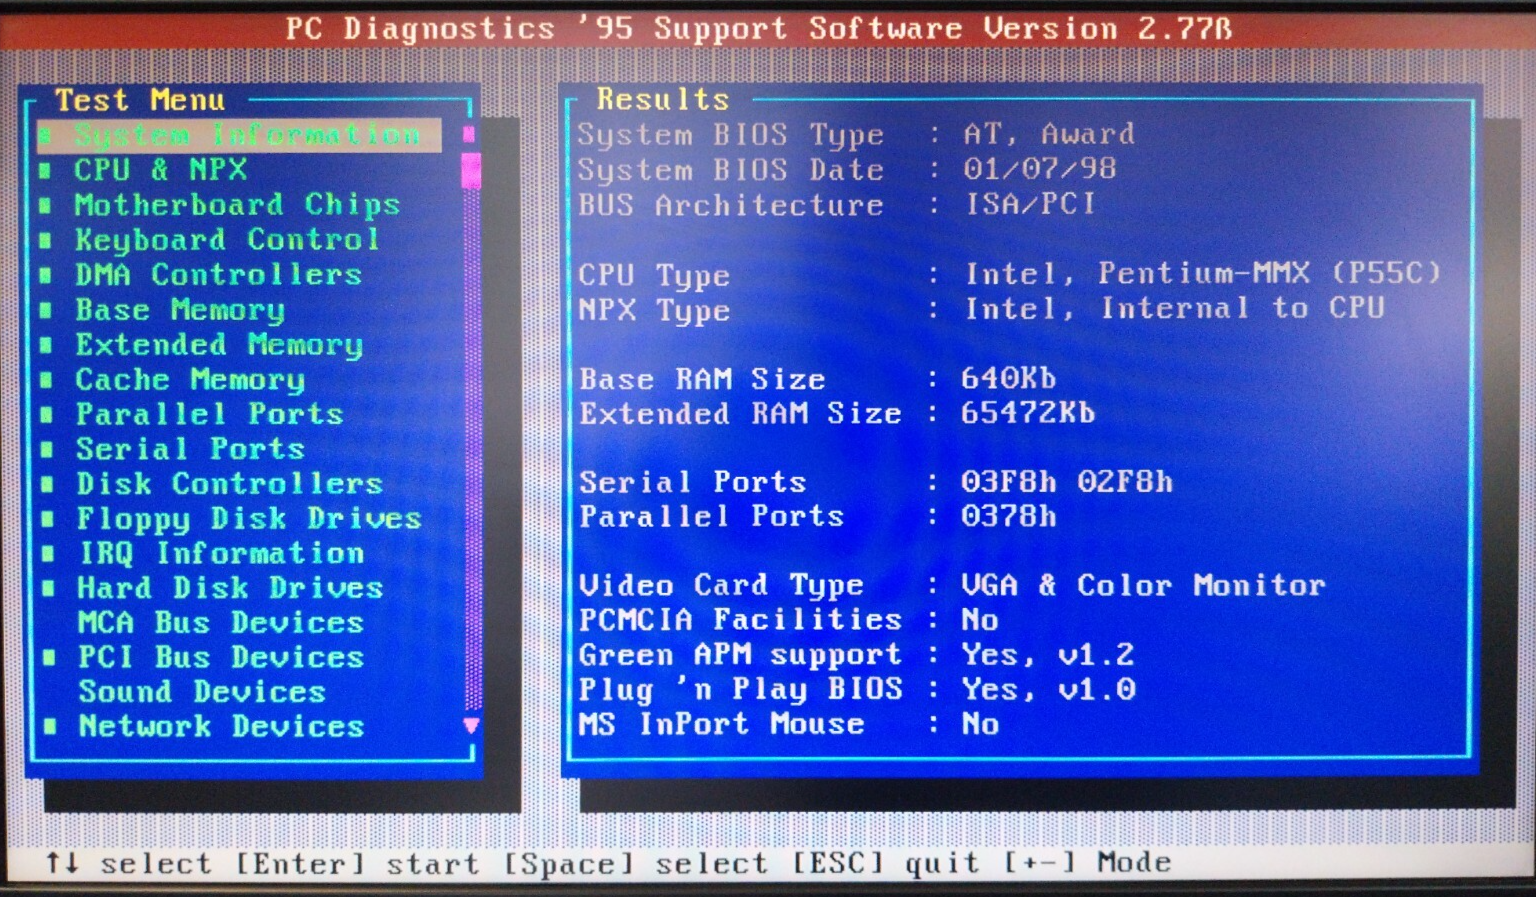This screenshot has height=897, width=1536.
Task: Click '[Enter] start' hint in status bar
Action: click(x=357, y=863)
